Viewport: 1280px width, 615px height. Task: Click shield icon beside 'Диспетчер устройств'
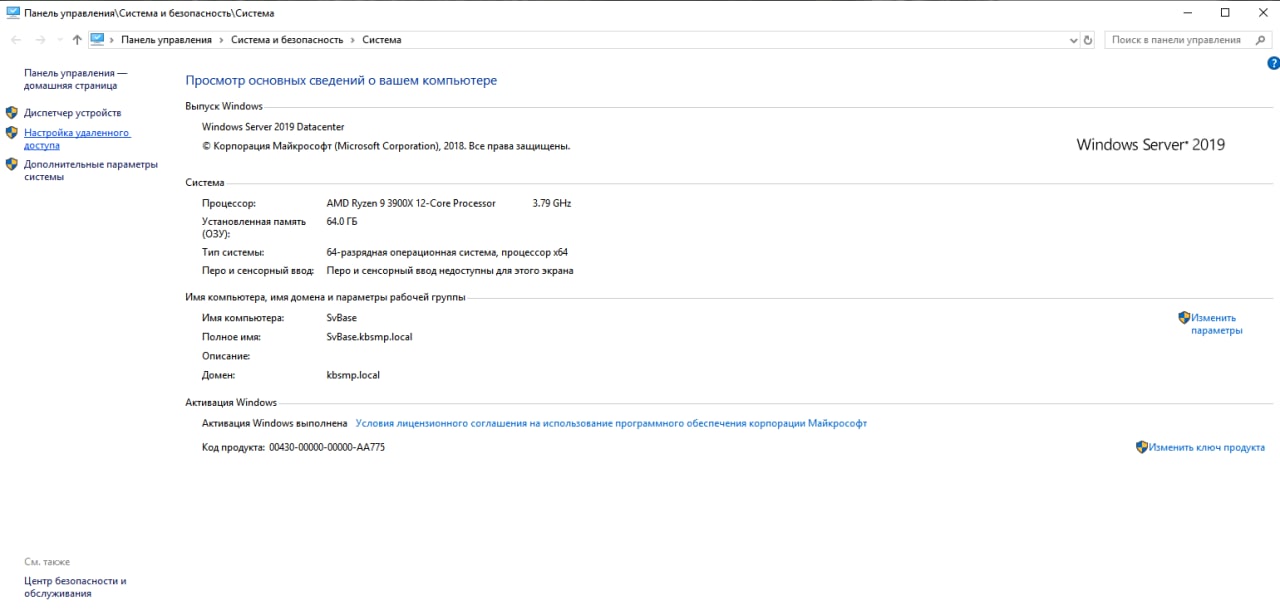(12, 113)
